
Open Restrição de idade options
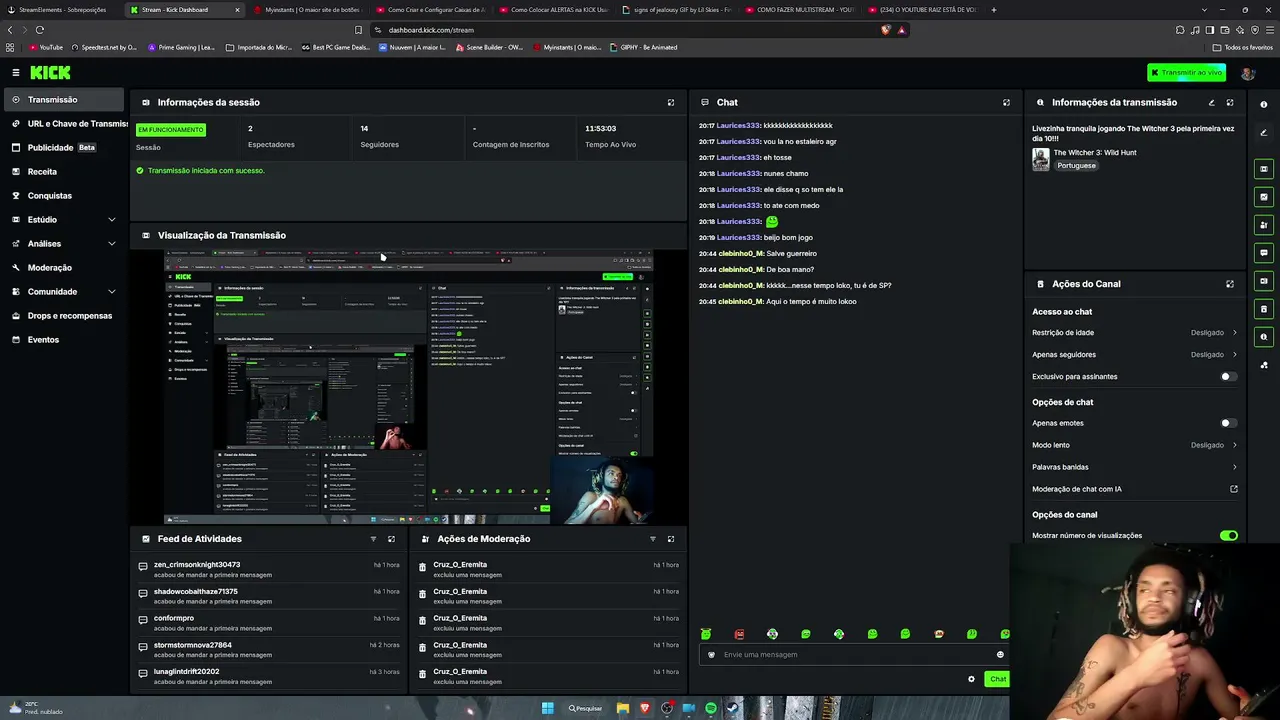tap(1135, 333)
